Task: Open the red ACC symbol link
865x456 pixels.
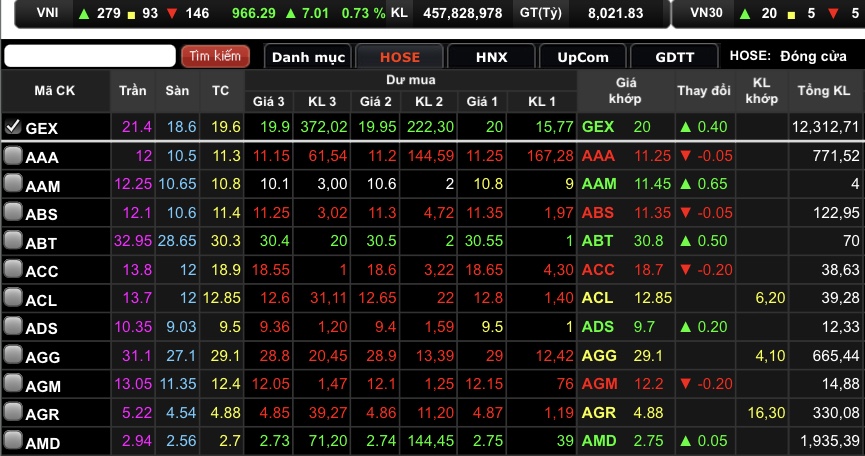Action: click(597, 270)
